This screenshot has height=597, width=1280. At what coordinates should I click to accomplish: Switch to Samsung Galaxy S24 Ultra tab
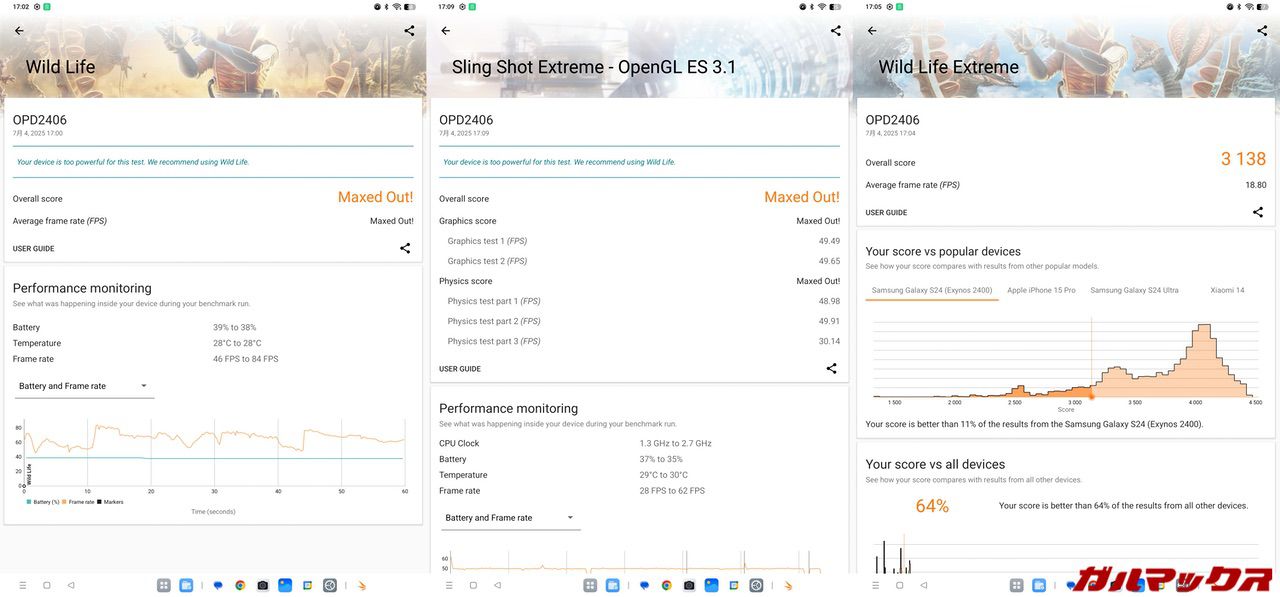1134,290
